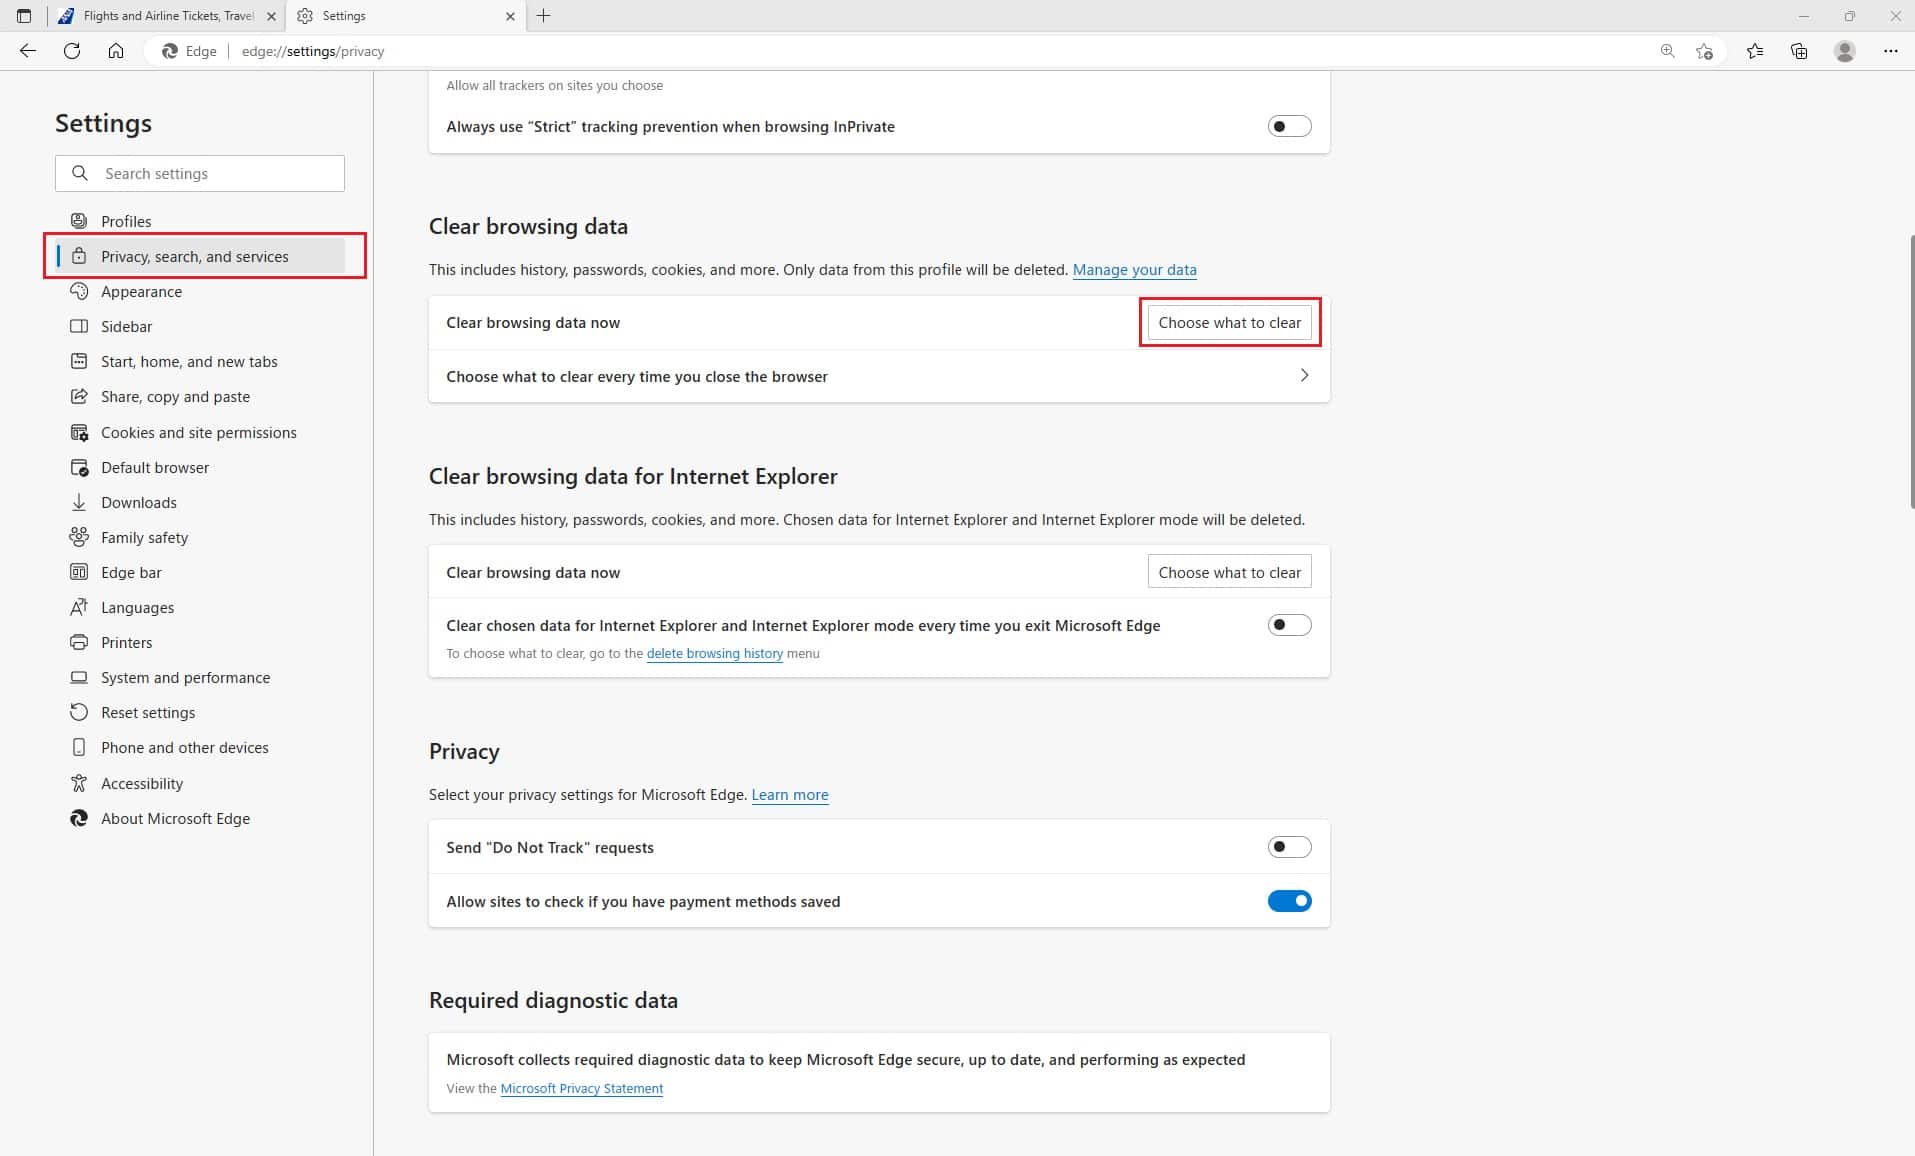Screen dimensions: 1915x1156
Task: Add this page to favorites with the star-plus icon
Action: (x=1705, y=51)
